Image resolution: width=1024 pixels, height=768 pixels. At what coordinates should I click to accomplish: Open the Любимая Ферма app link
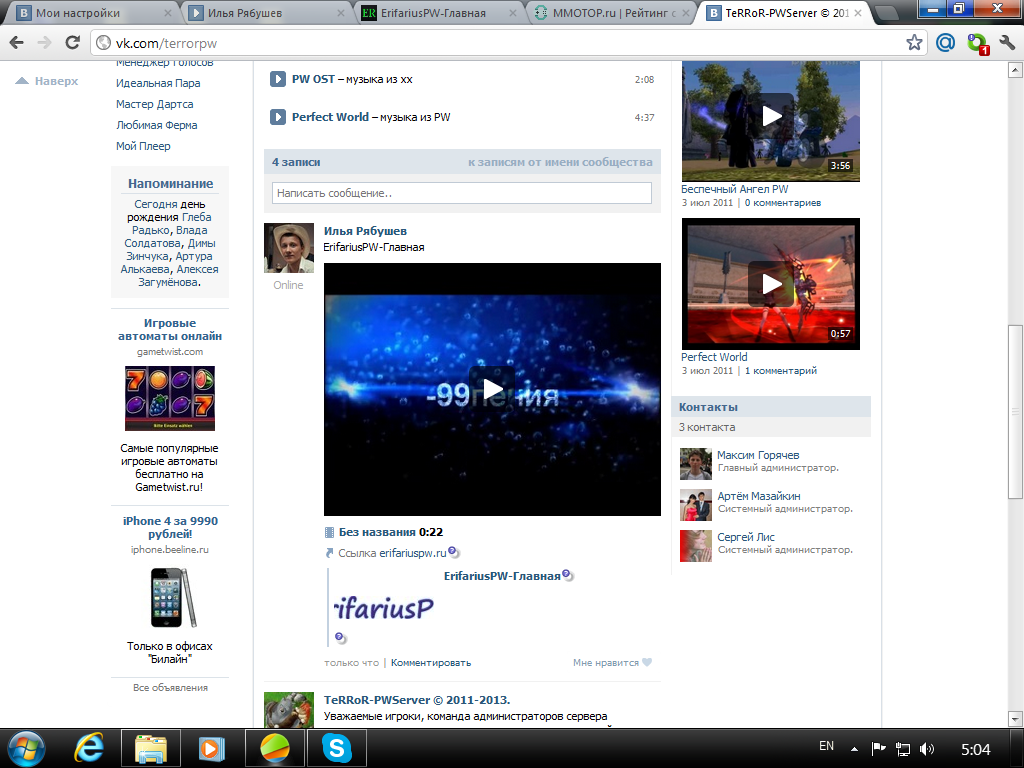[156, 125]
